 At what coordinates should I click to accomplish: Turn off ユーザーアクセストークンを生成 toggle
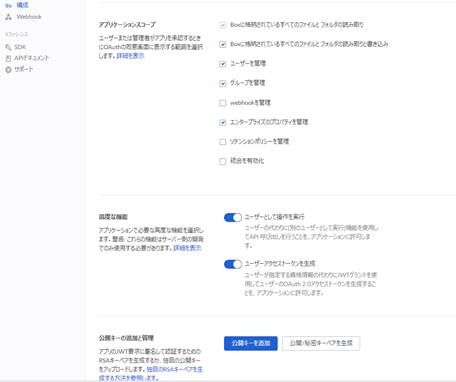tap(233, 264)
